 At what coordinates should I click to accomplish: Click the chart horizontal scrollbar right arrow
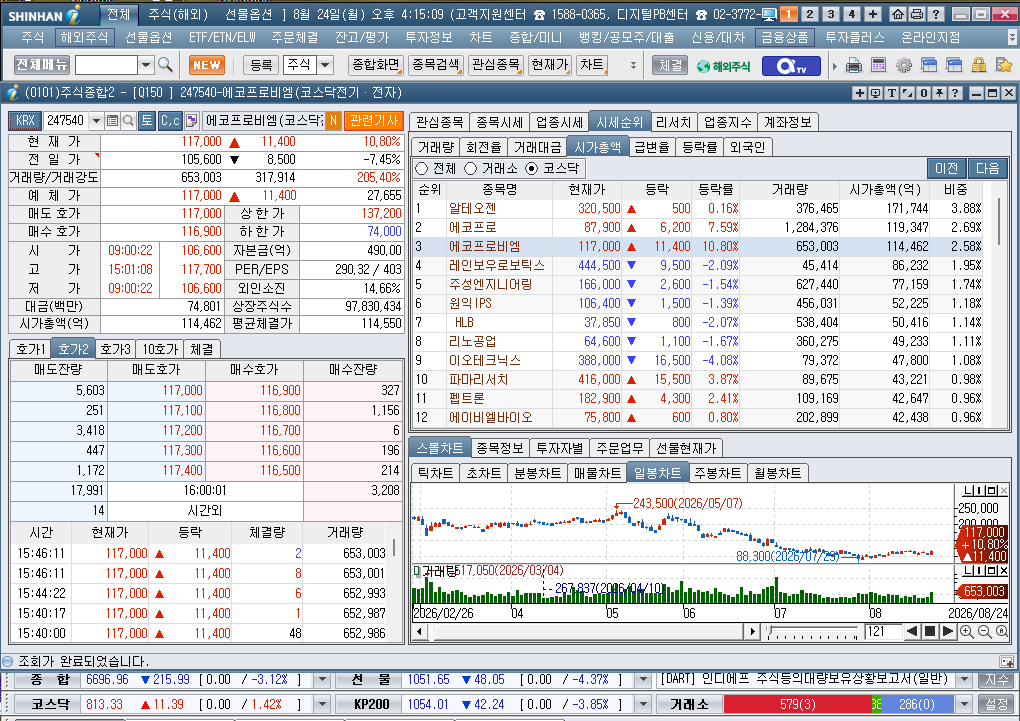pyautogui.click(x=753, y=631)
